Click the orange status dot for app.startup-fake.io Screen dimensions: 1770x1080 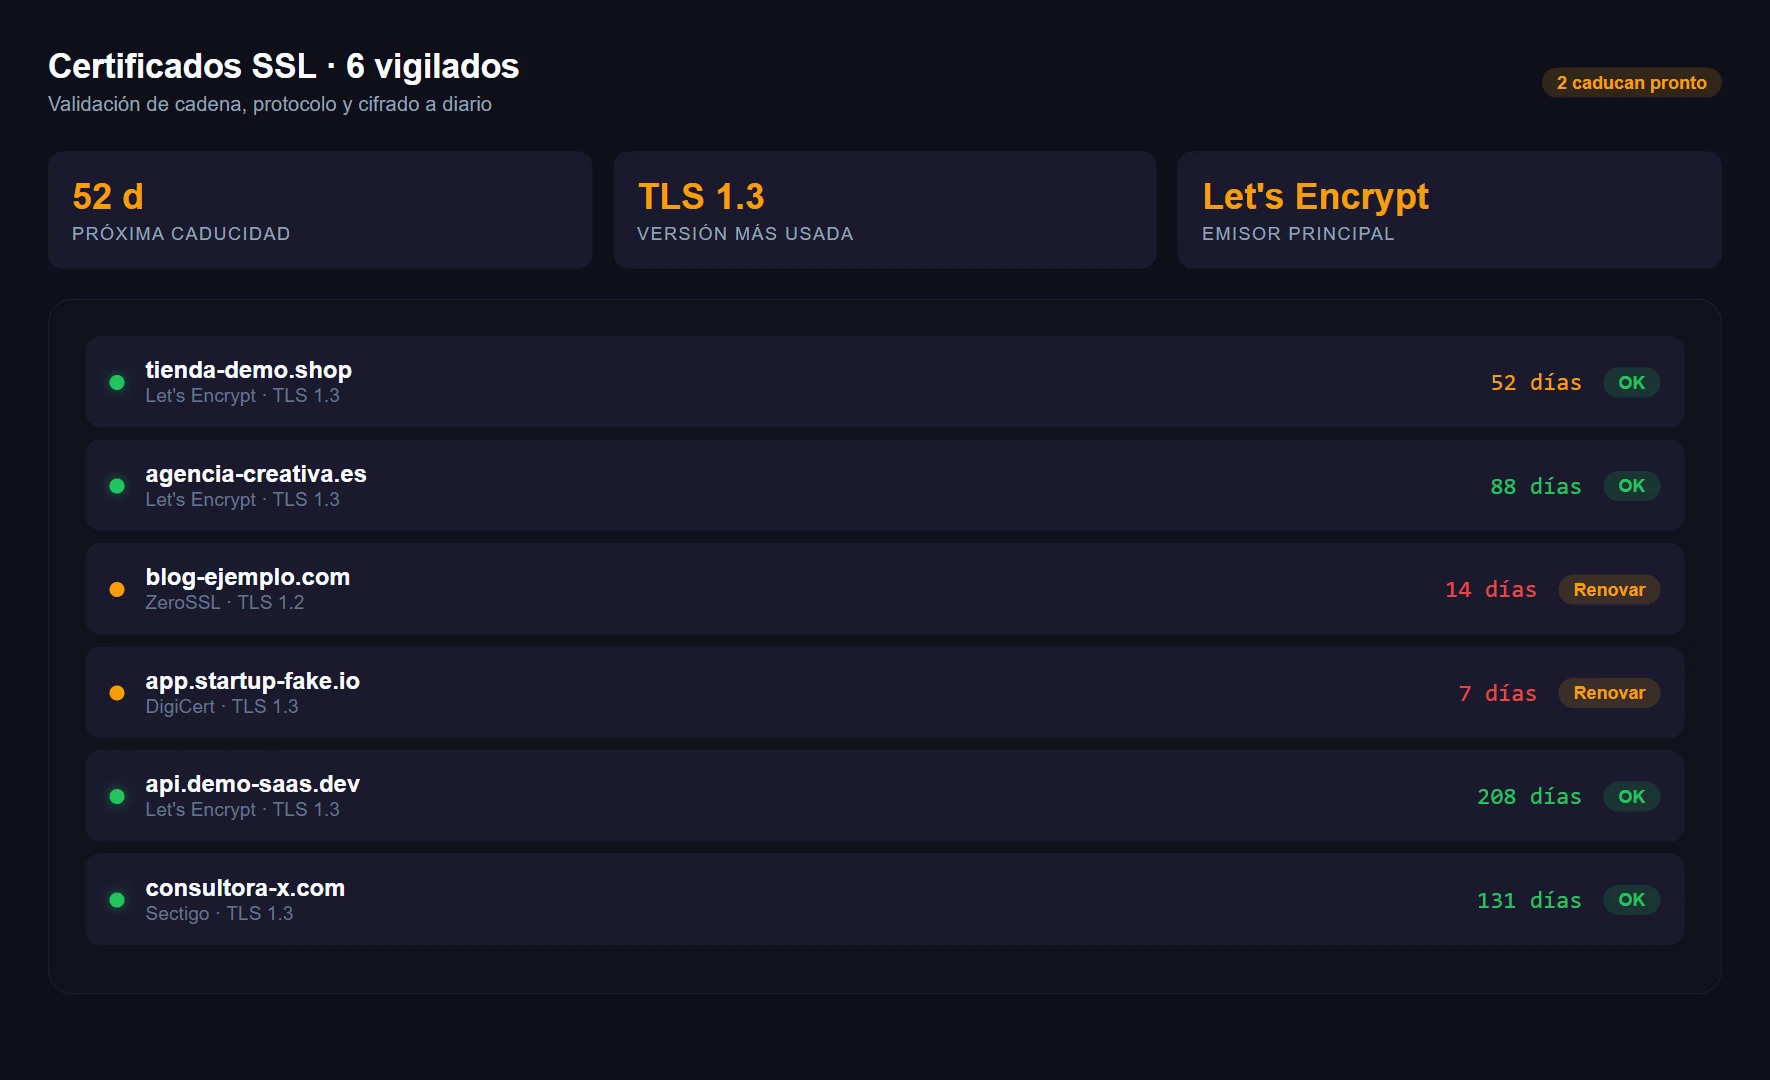click(x=117, y=692)
